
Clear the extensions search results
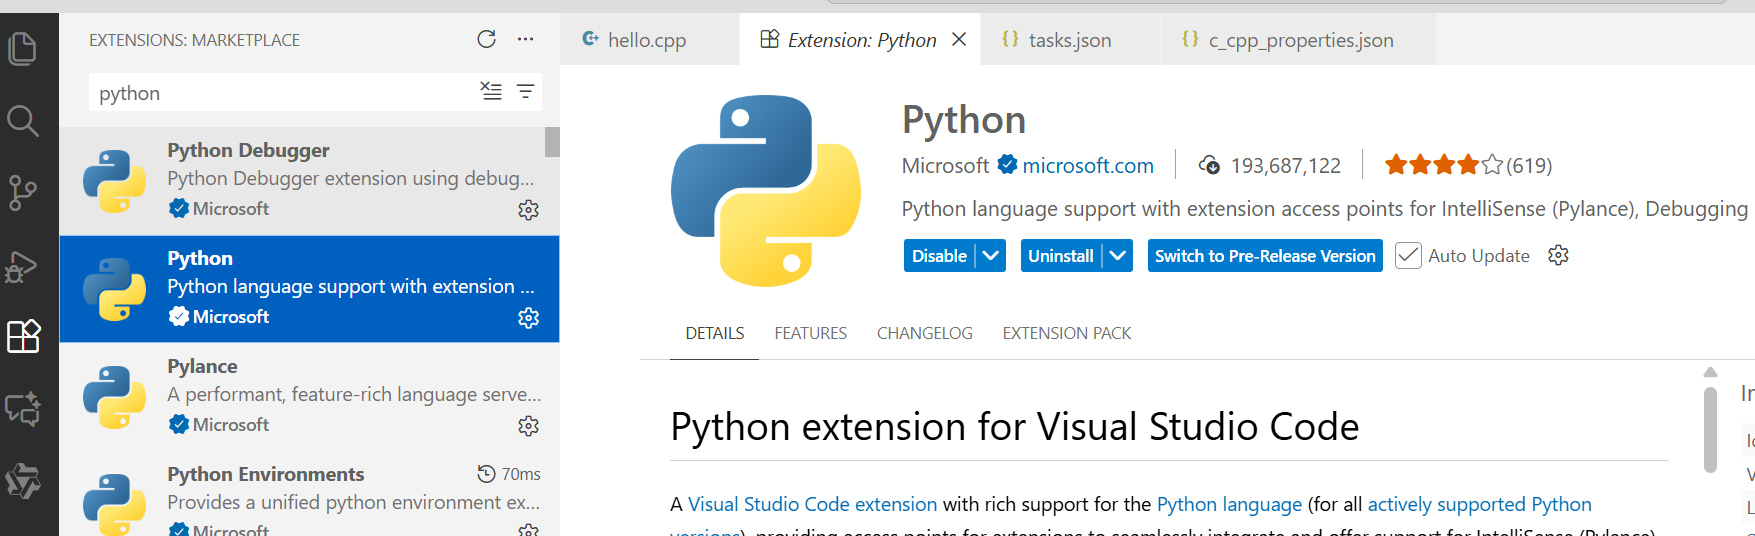491,91
